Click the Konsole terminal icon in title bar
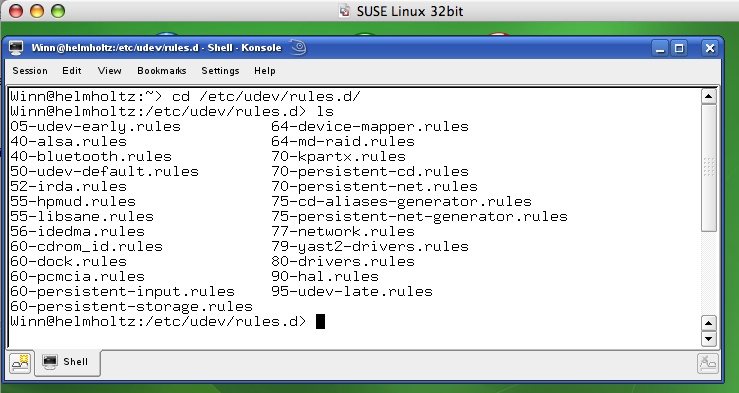The width and height of the screenshot is (739, 393). point(16,48)
